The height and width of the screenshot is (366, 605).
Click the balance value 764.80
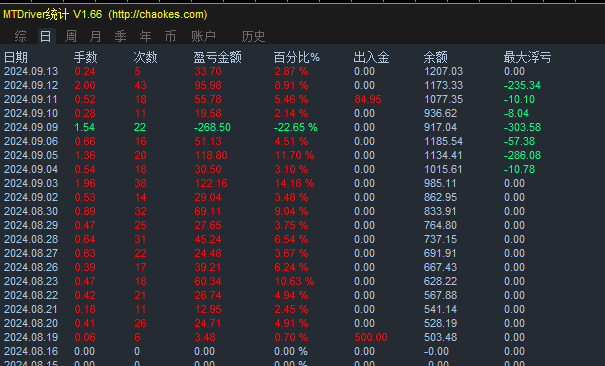(440, 225)
